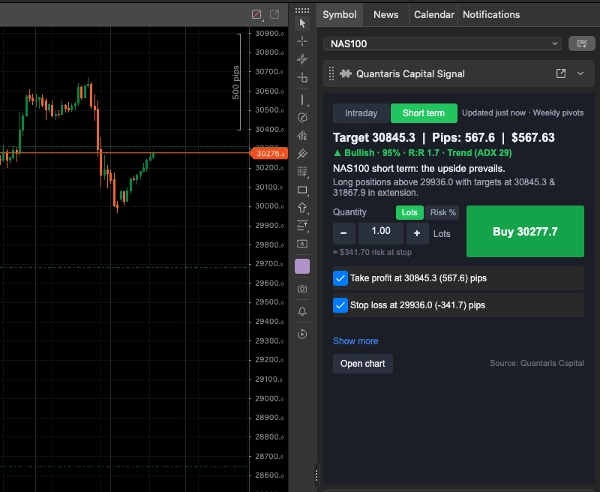Decrease lot quantity with minus button
Viewport: 600px width, 492px height.
pos(344,233)
